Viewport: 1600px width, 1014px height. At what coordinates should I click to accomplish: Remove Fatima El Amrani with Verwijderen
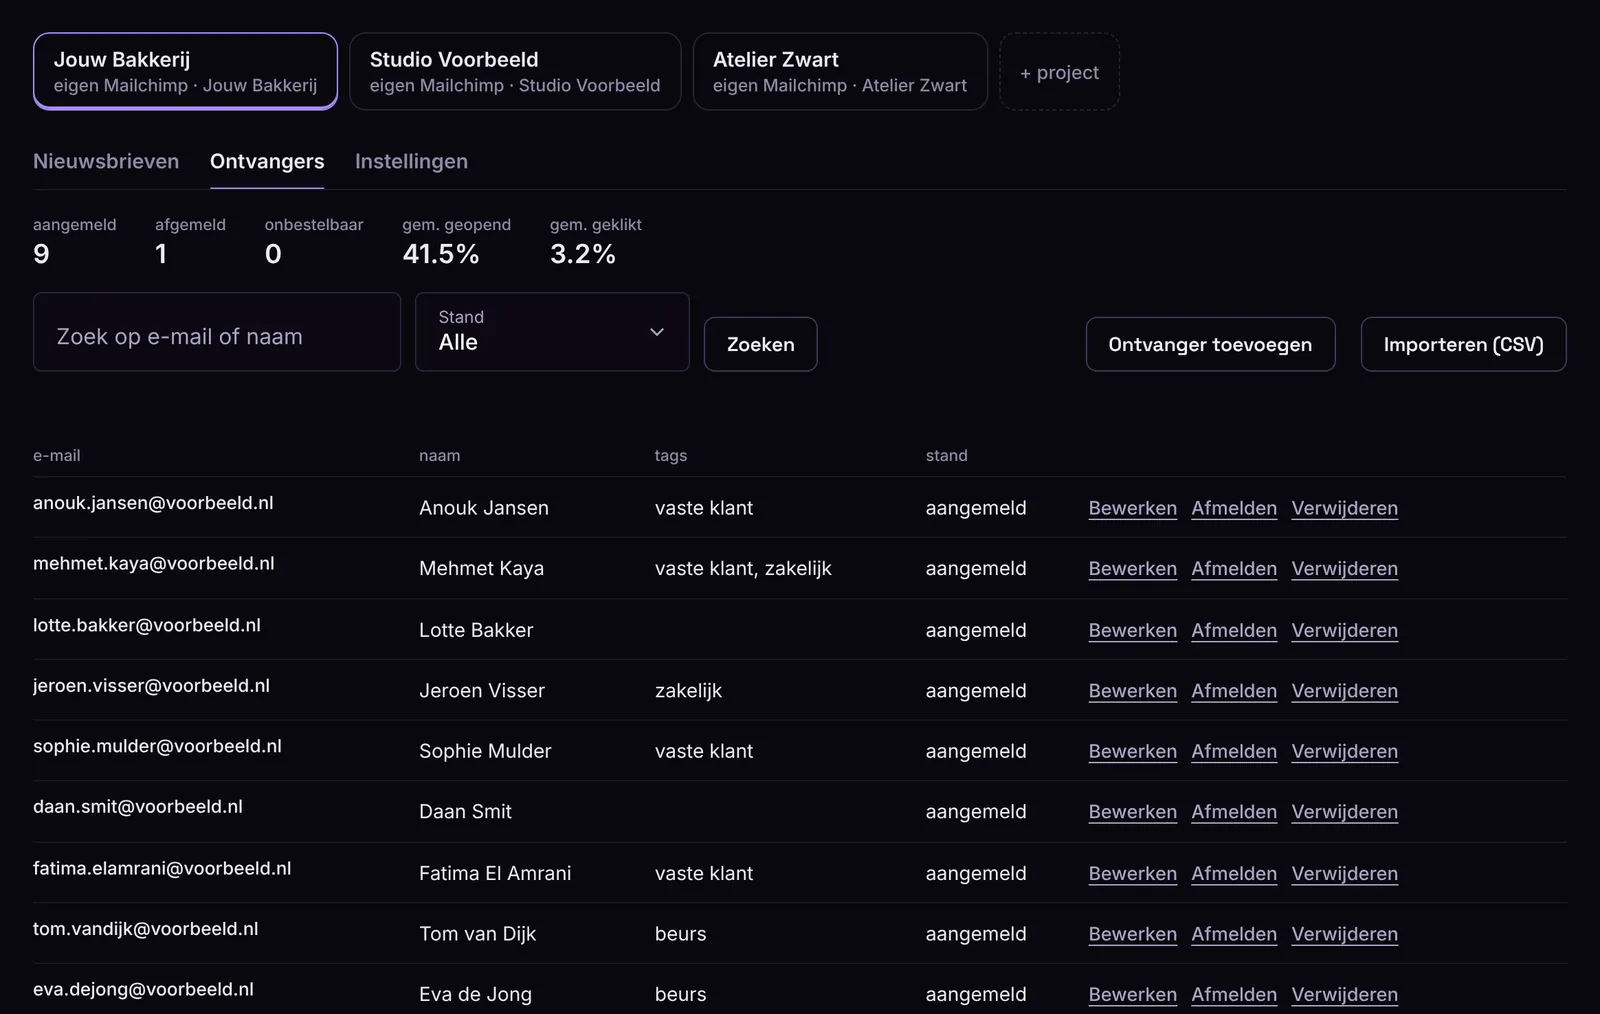coord(1344,873)
